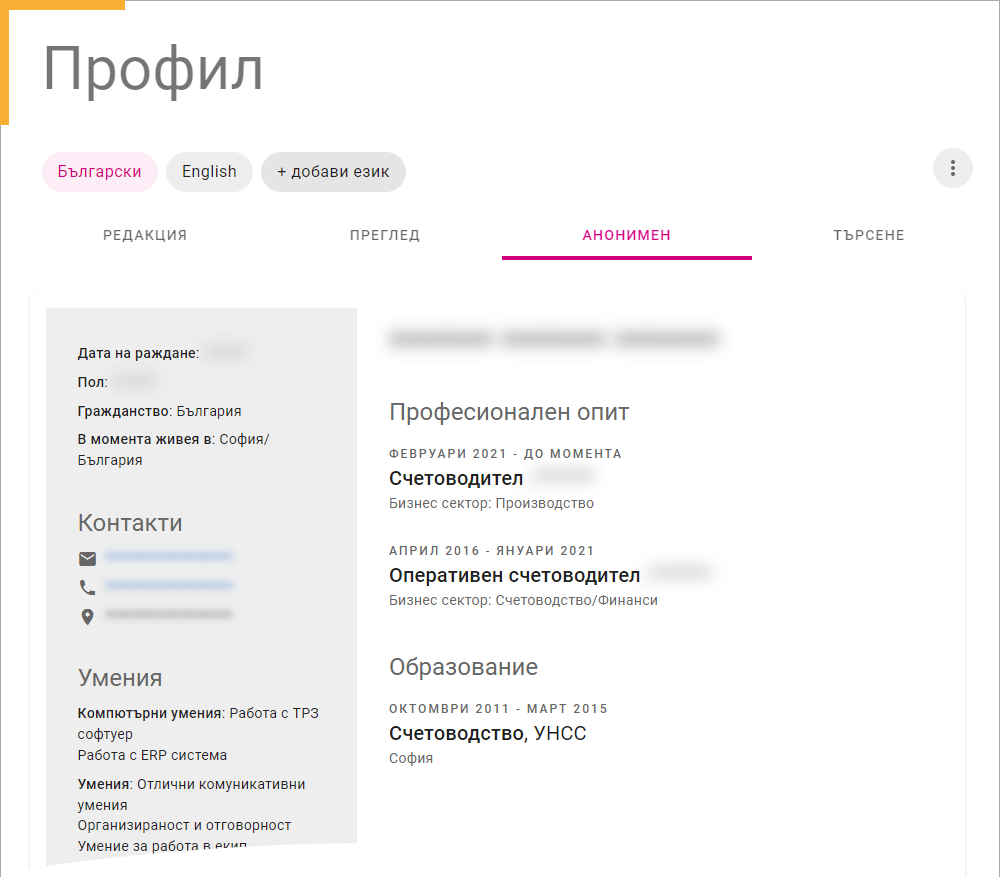Click the 'Професионален опит' section heading
Screen dimensions: 1000x877
pos(509,412)
